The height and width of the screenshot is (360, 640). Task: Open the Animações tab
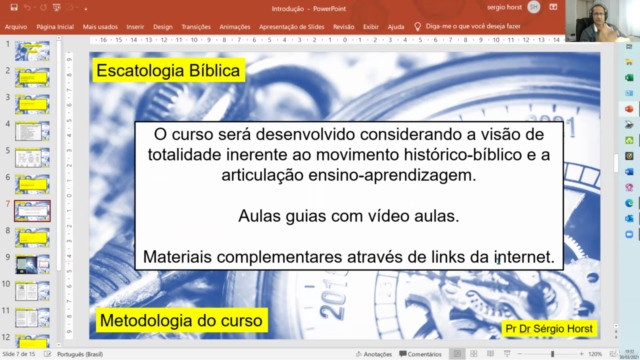point(235,27)
